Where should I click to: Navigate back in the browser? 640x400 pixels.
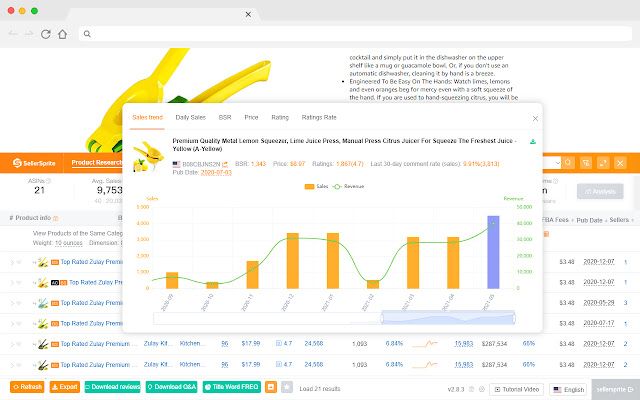click(13, 34)
